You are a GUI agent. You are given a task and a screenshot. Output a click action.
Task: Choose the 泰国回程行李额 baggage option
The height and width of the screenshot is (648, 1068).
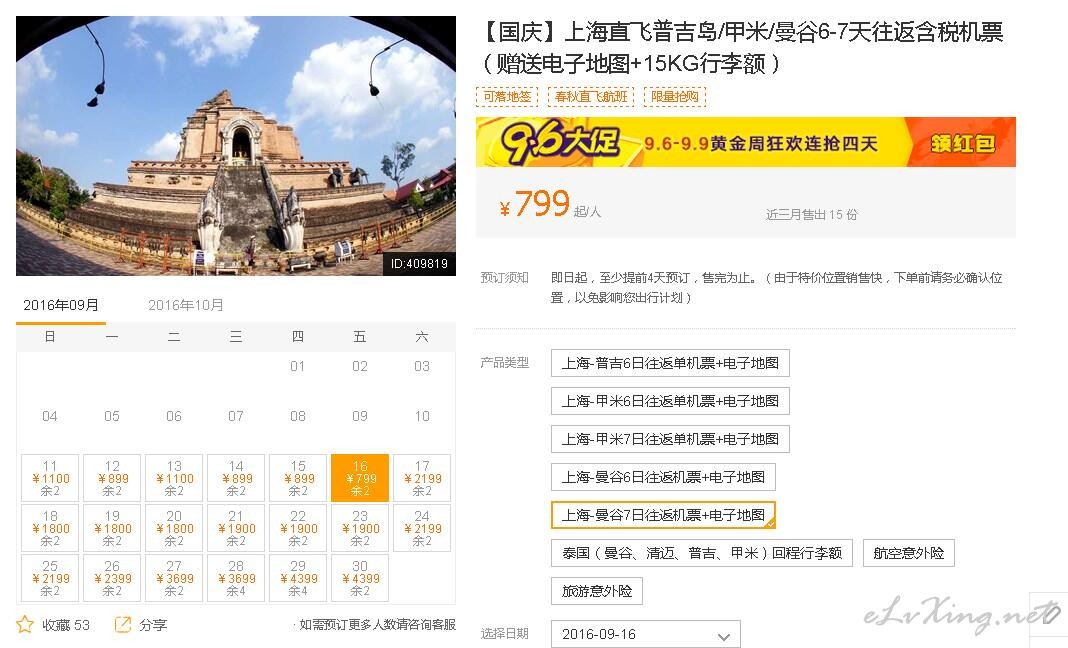tap(702, 553)
